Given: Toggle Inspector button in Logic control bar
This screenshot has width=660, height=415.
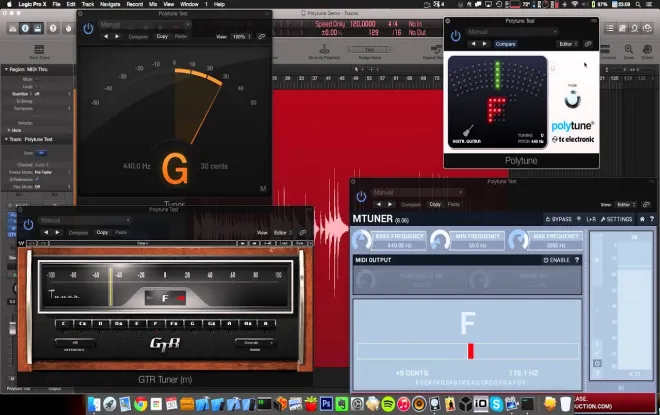Looking at the screenshot, I should tap(25, 28).
